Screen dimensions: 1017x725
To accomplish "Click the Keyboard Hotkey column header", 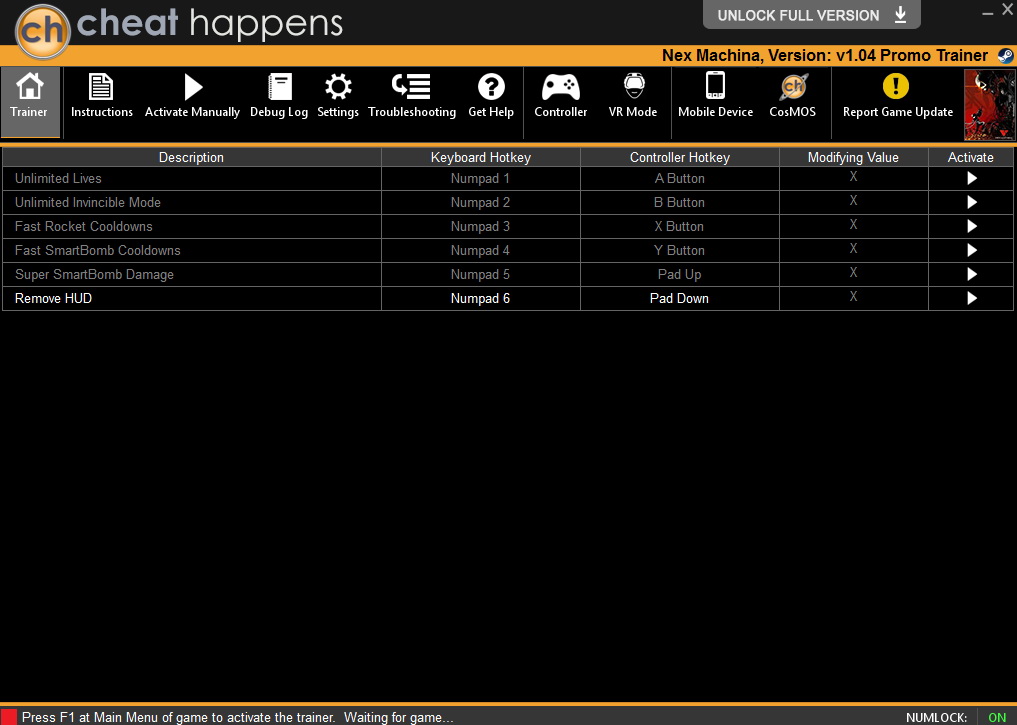I will click(481, 157).
